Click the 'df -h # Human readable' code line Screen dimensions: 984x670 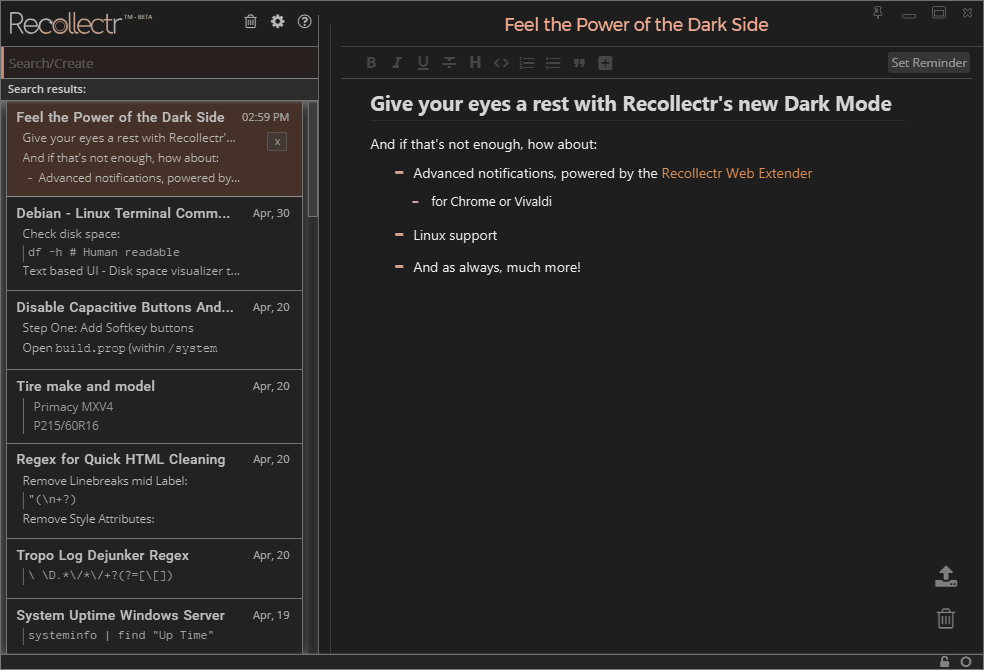[104, 252]
